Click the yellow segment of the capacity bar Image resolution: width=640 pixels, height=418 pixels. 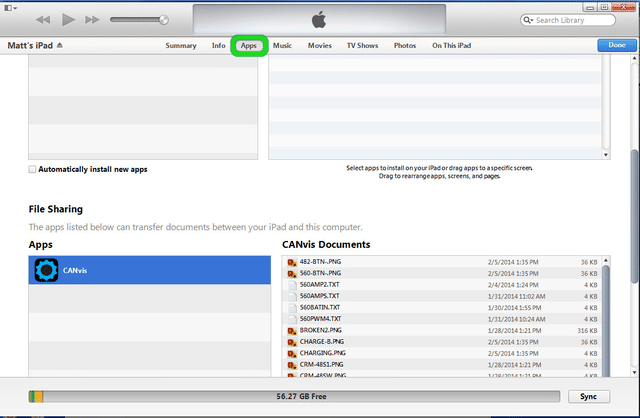[39, 396]
